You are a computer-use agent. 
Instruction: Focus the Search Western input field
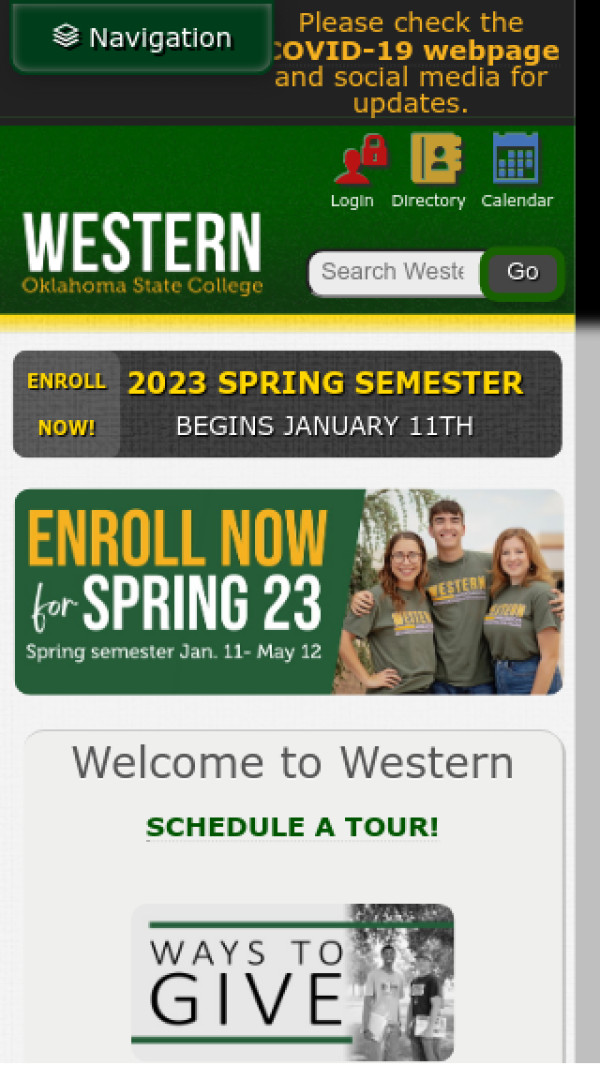[x=397, y=273]
